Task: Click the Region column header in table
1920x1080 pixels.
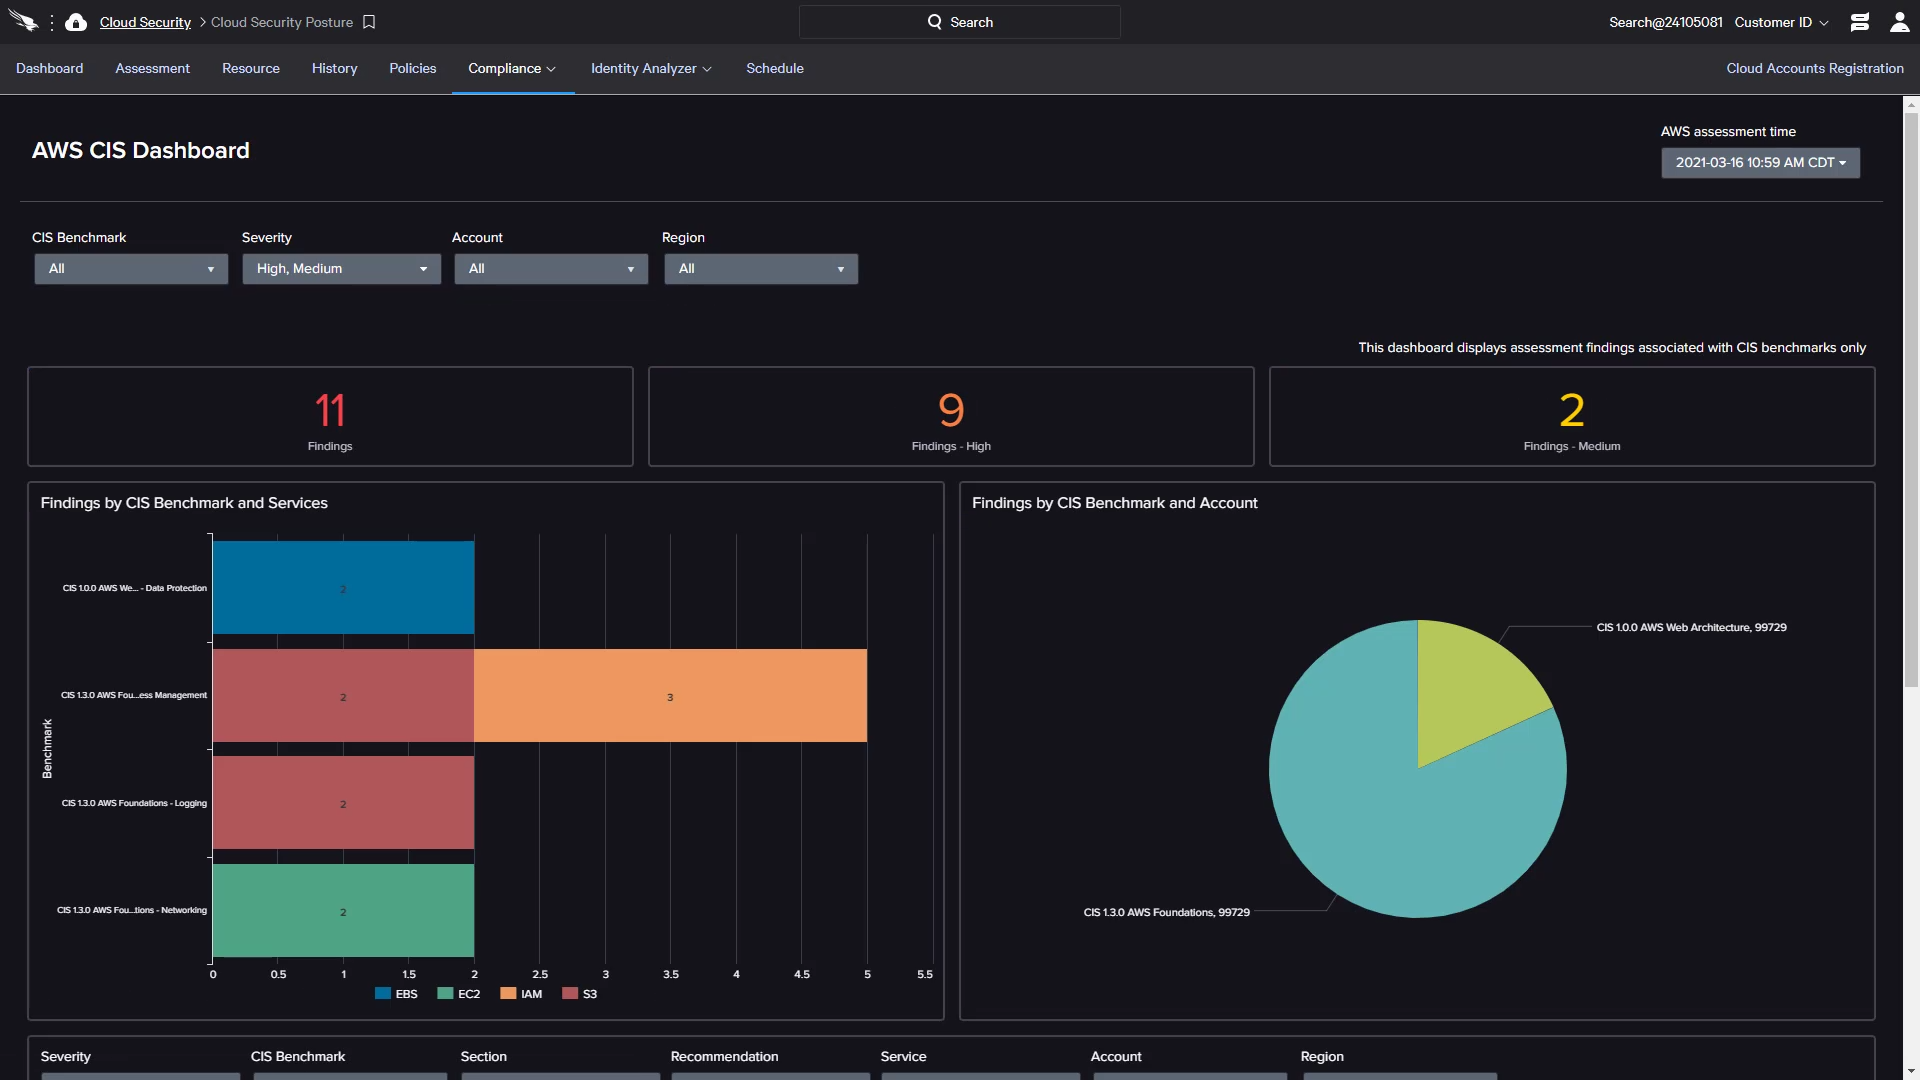Action: tap(1322, 1057)
